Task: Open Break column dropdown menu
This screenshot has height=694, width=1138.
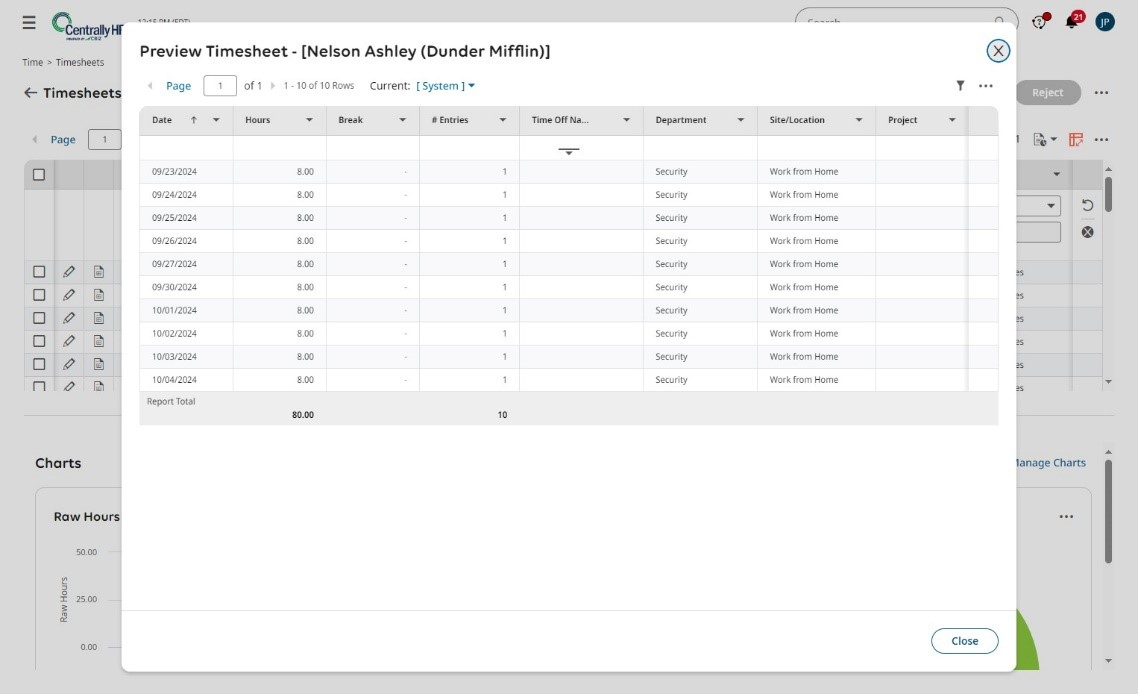Action: 402,120
